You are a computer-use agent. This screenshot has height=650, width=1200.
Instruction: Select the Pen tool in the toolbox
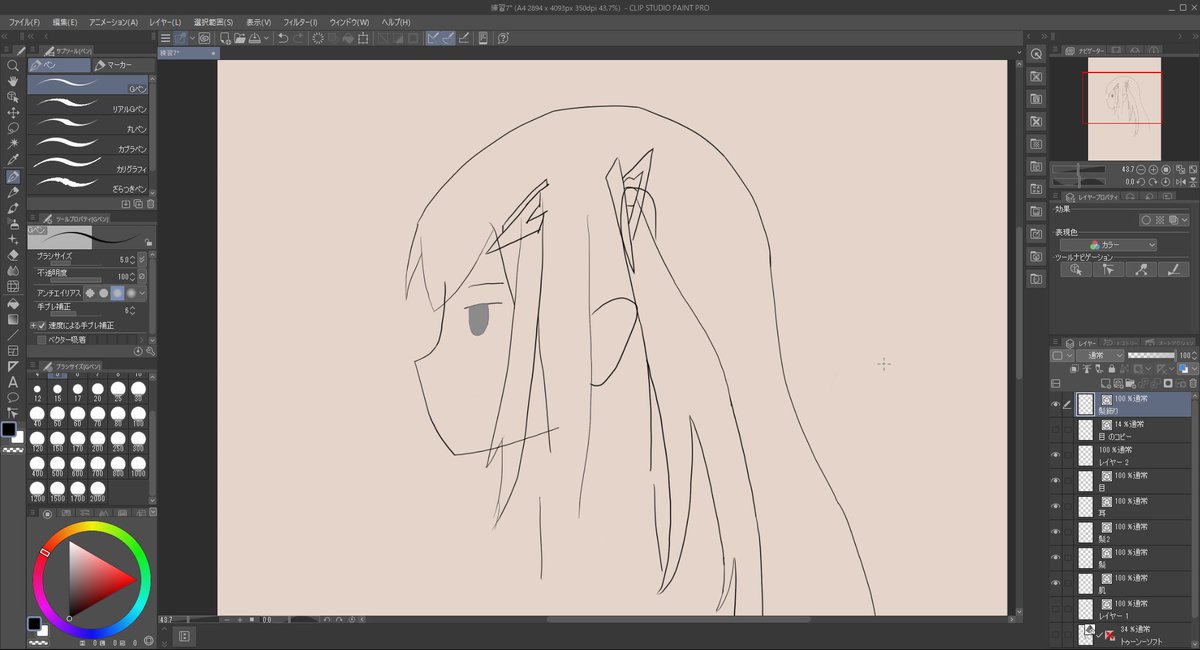13,176
